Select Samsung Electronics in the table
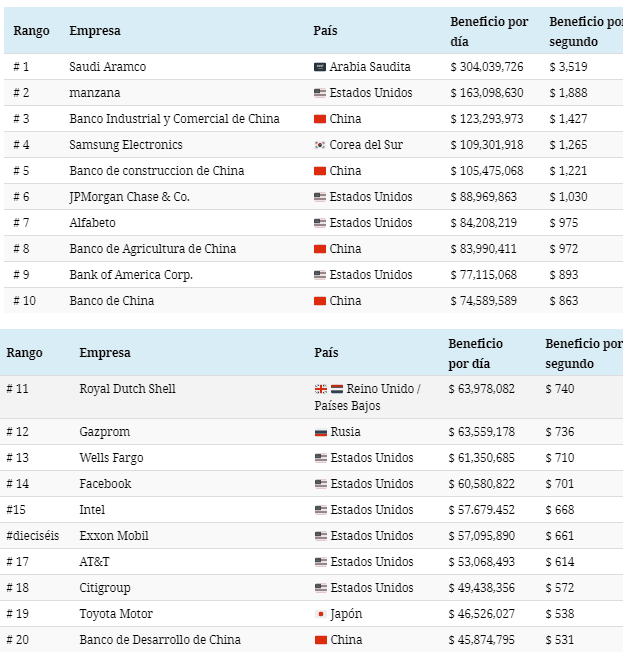The width and height of the screenshot is (623, 660). (126, 145)
